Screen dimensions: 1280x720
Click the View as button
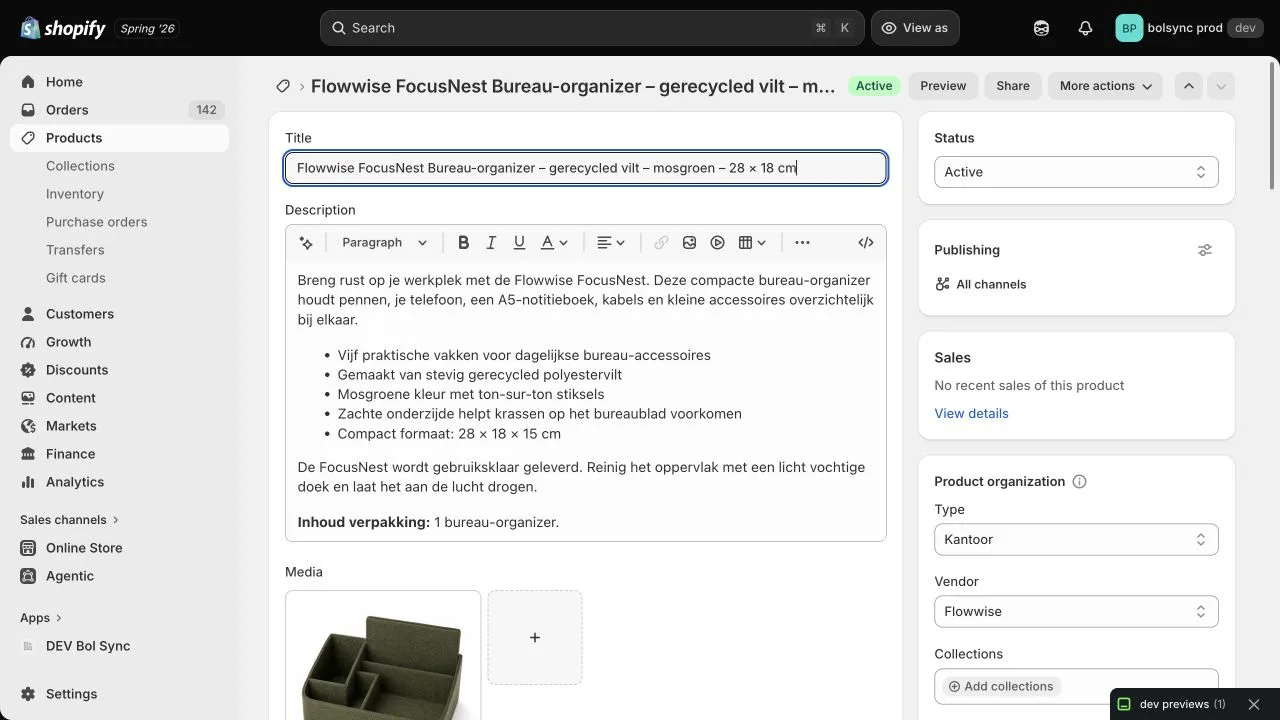tap(915, 28)
